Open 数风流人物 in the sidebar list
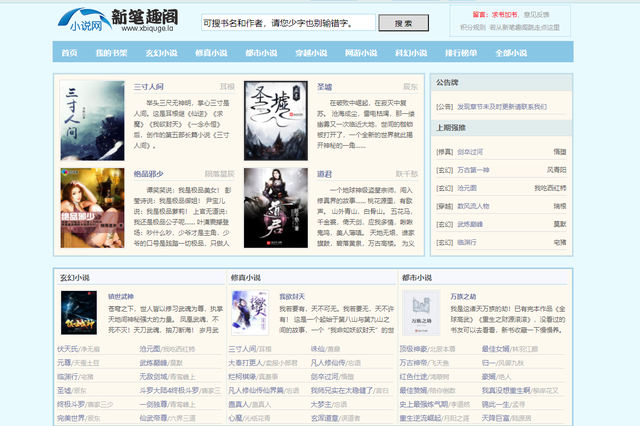This screenshot has height=426, width=640. point(473,206)
